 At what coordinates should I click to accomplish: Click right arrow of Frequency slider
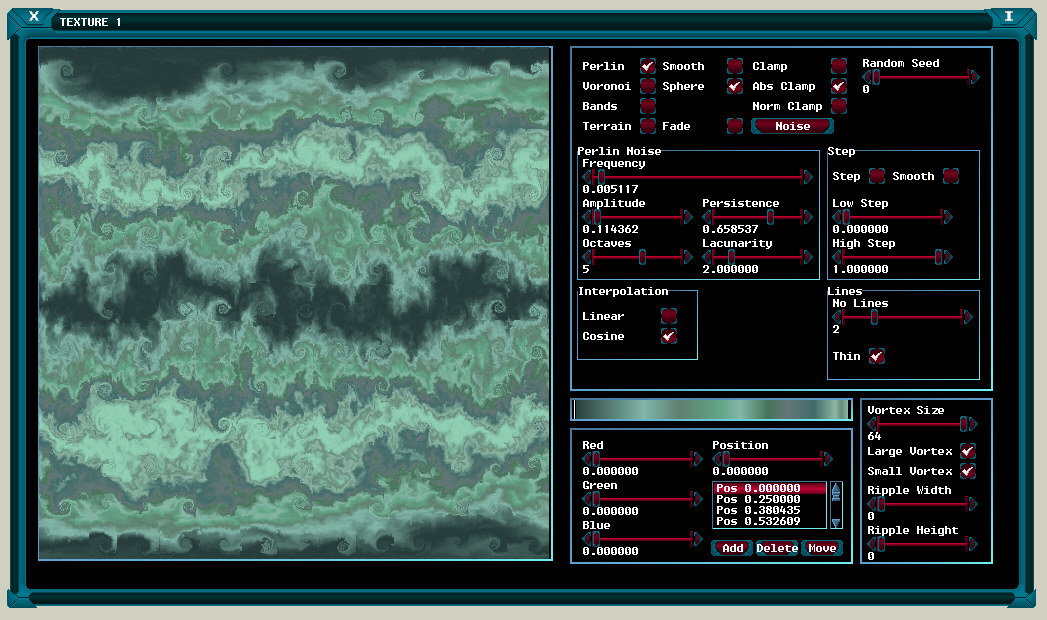(808, 177)
